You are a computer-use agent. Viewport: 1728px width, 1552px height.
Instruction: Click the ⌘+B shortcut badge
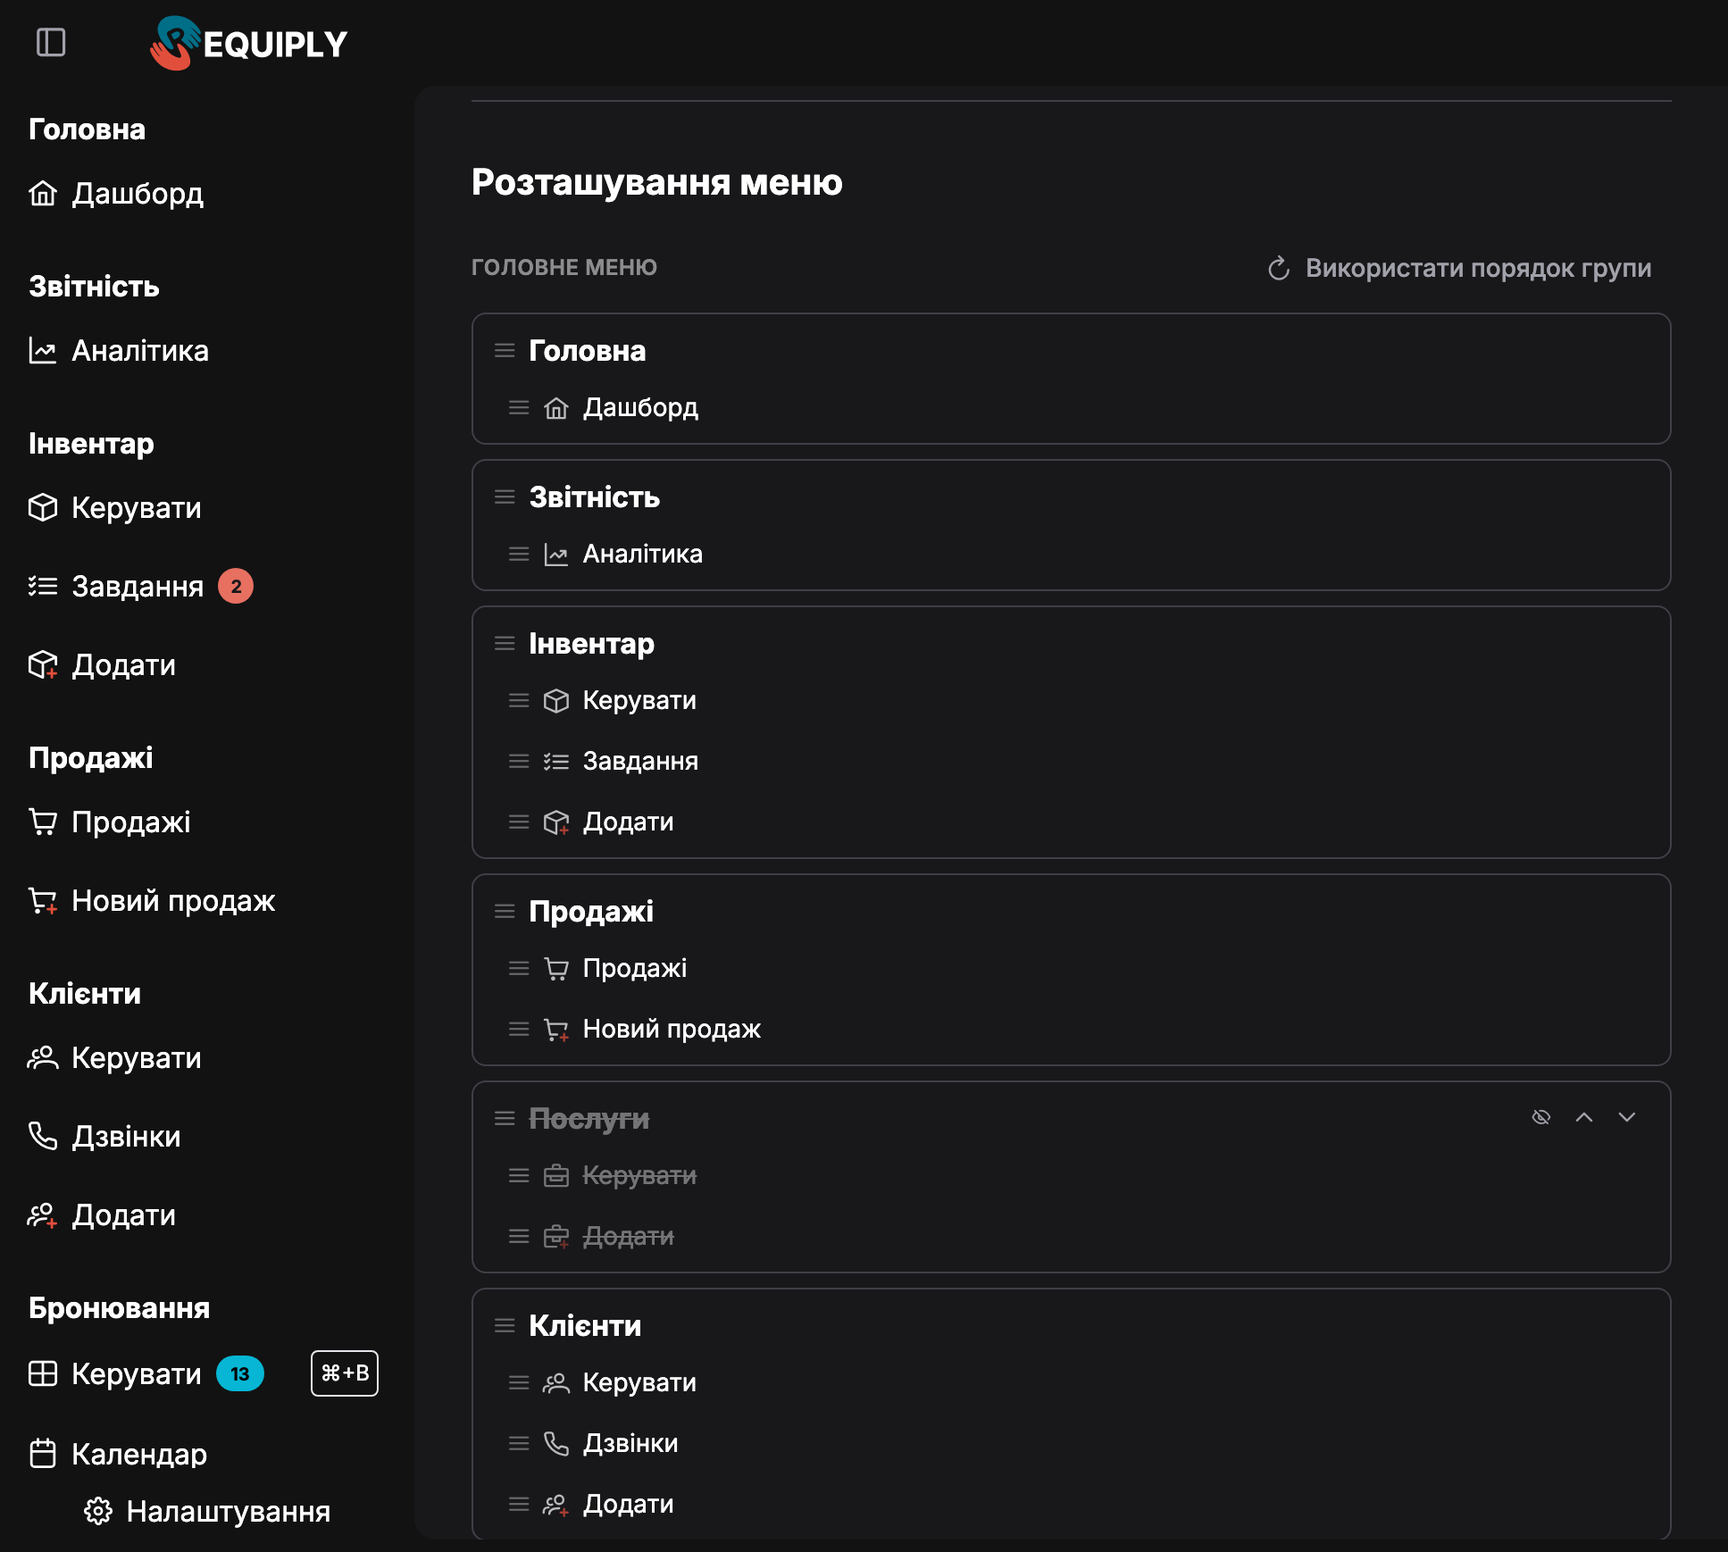(345, 1373)
